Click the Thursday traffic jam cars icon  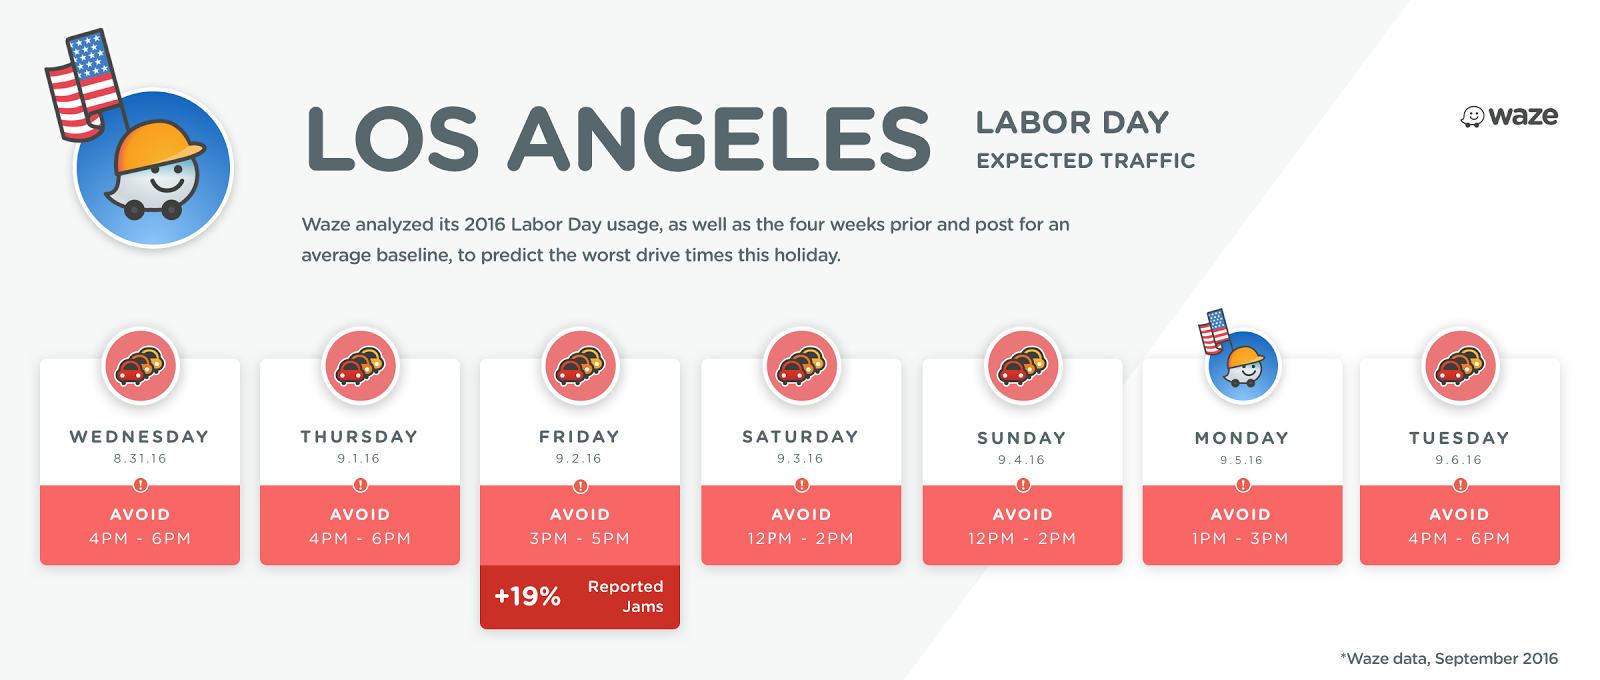(361, 366)
